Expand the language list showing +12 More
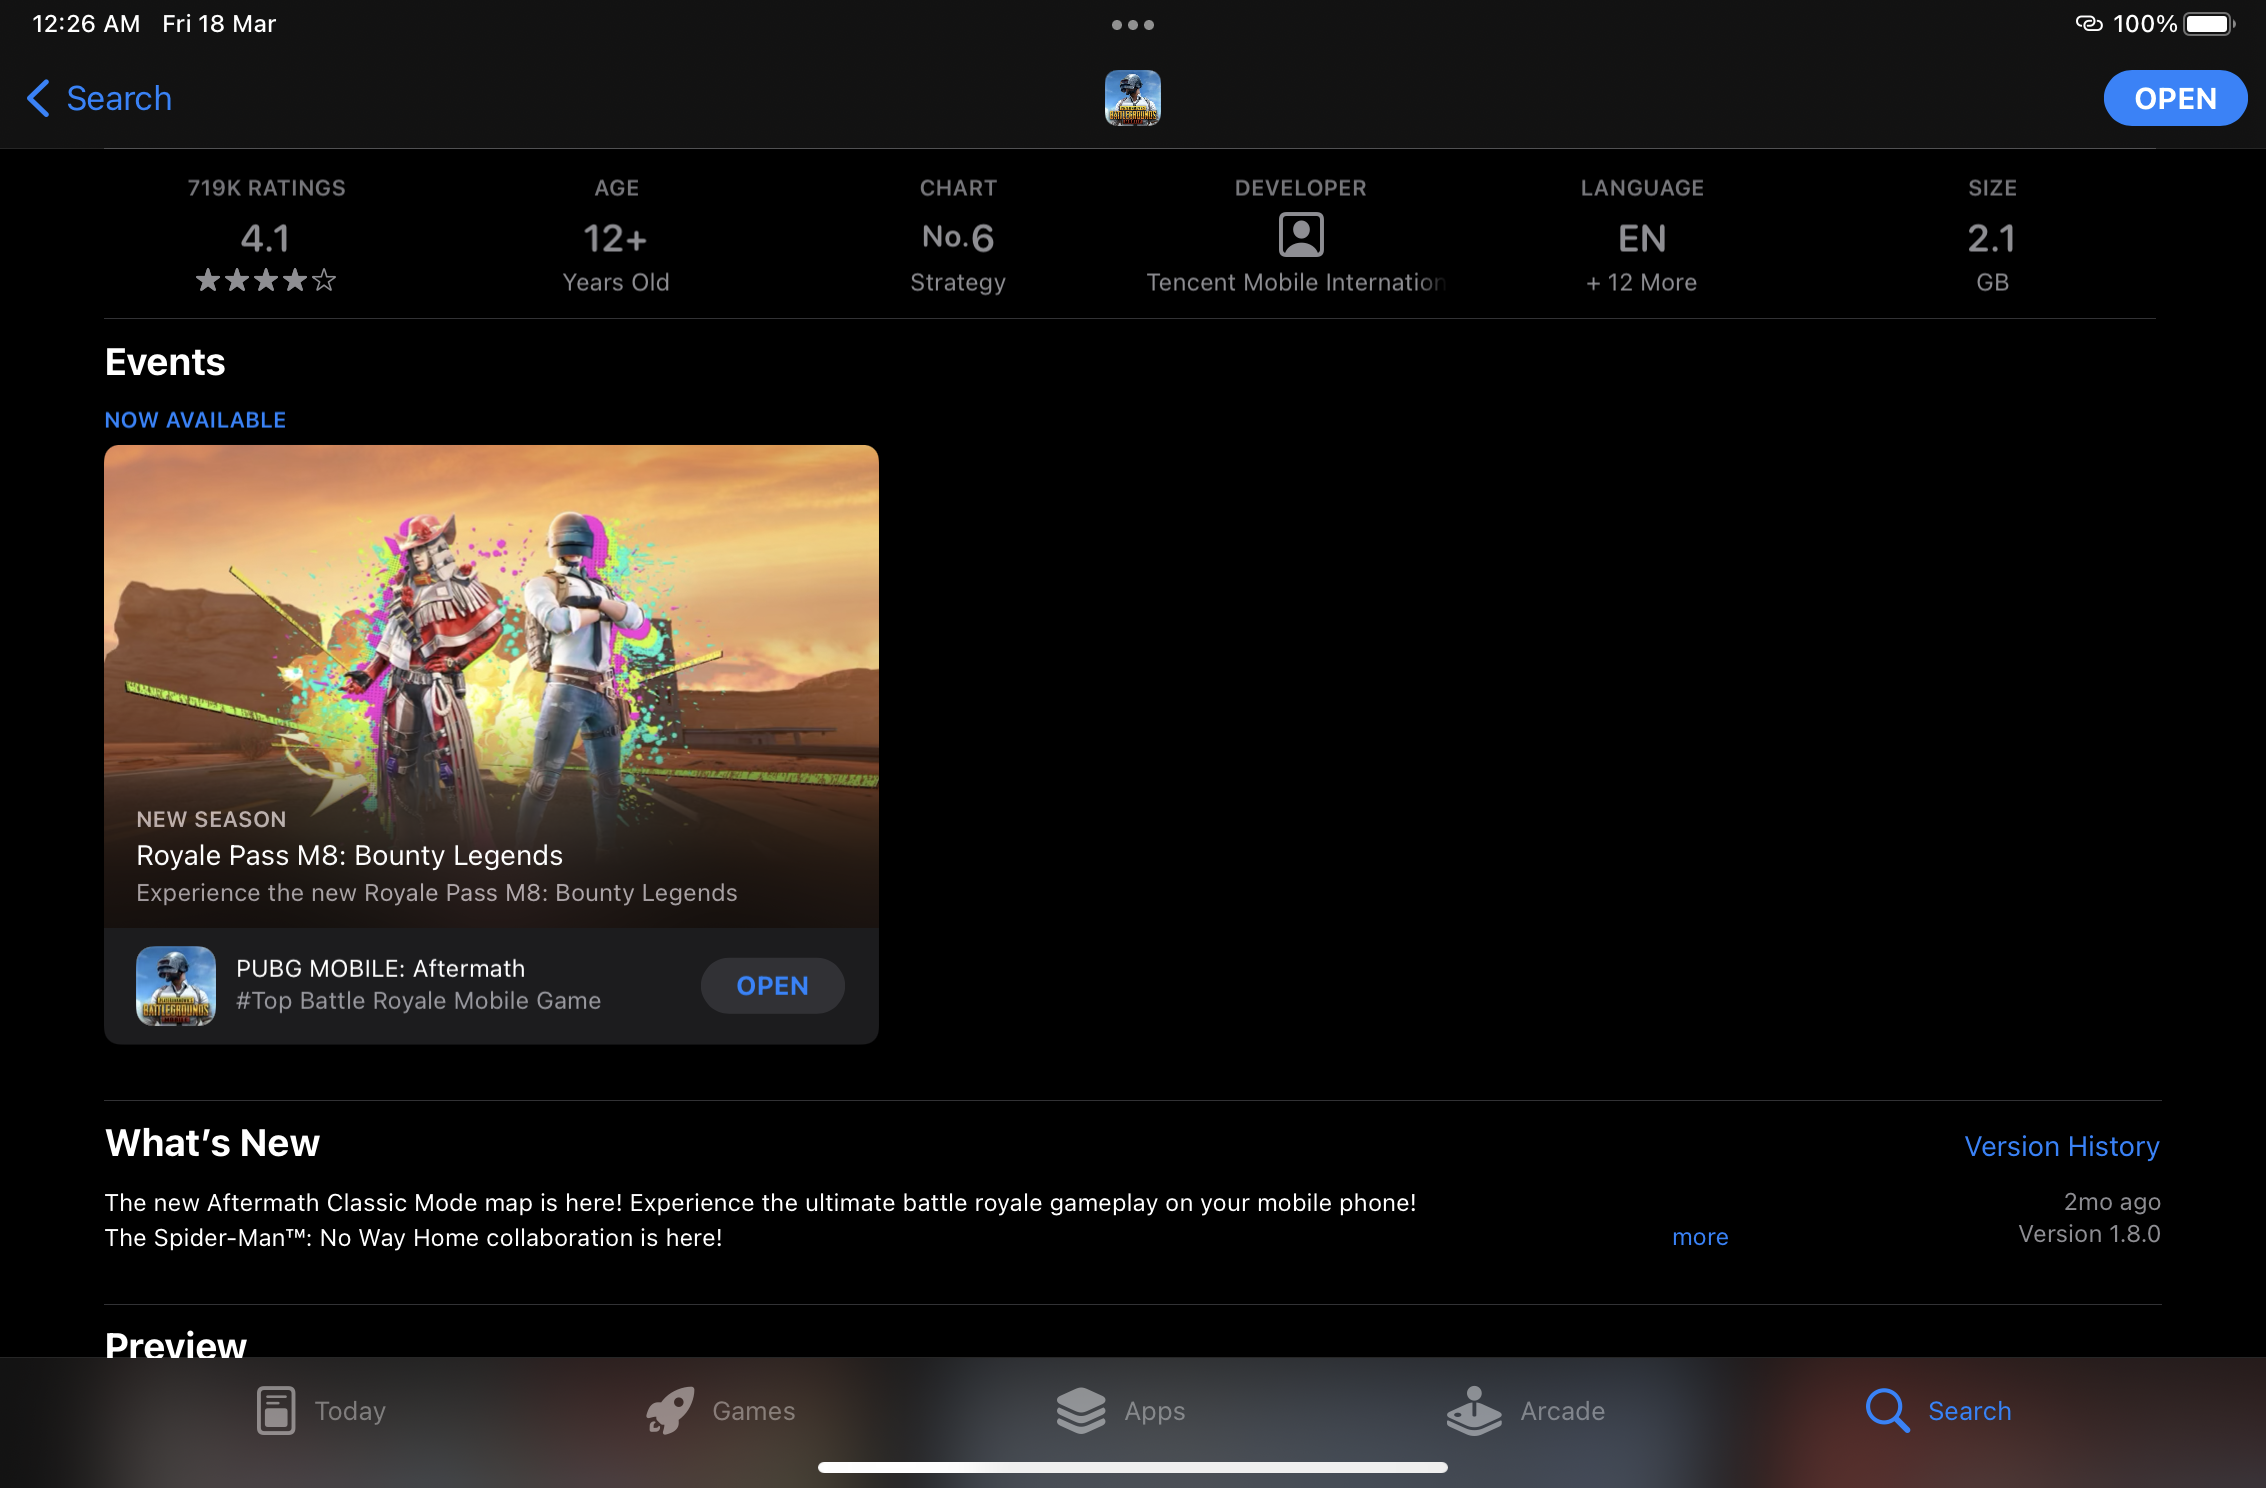The width and height of the screenshot is (2266, 1488). pyautogui.click(x=1641, y=282)
